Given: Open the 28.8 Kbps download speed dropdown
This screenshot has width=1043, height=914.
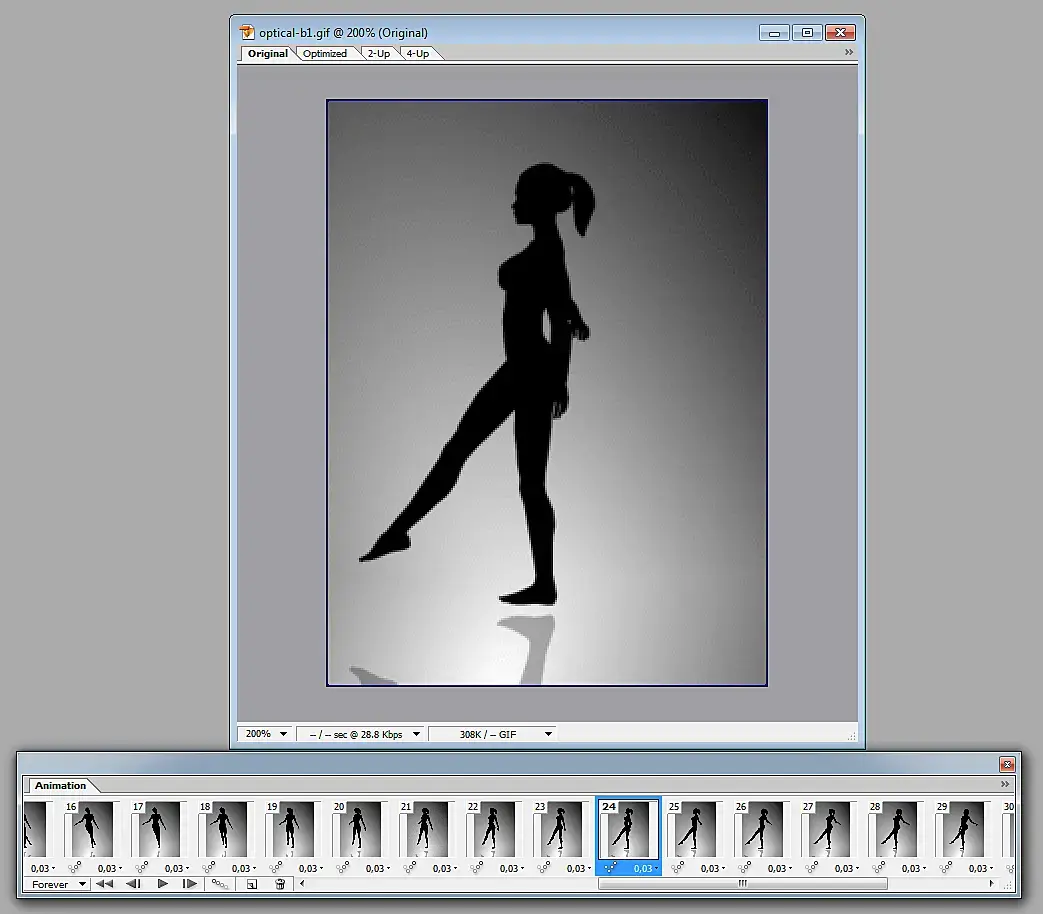Looking at the screenshot, I should point(360,734).
